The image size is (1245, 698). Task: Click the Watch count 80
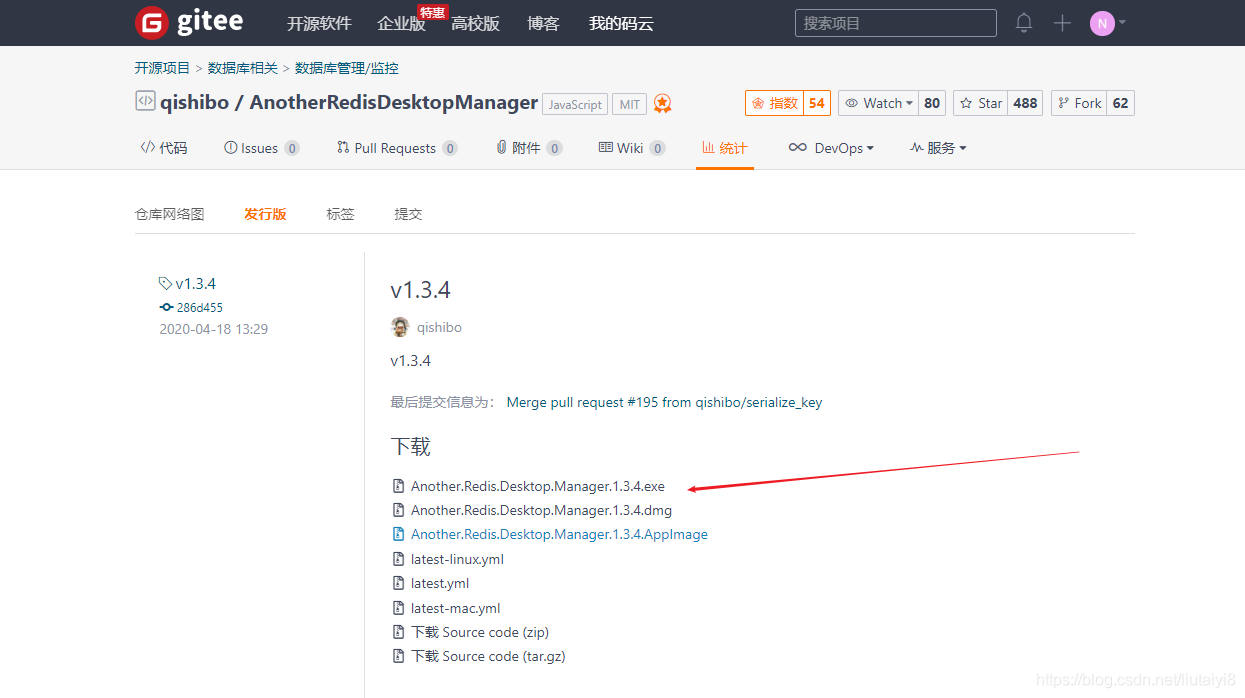tap(932, 103)
